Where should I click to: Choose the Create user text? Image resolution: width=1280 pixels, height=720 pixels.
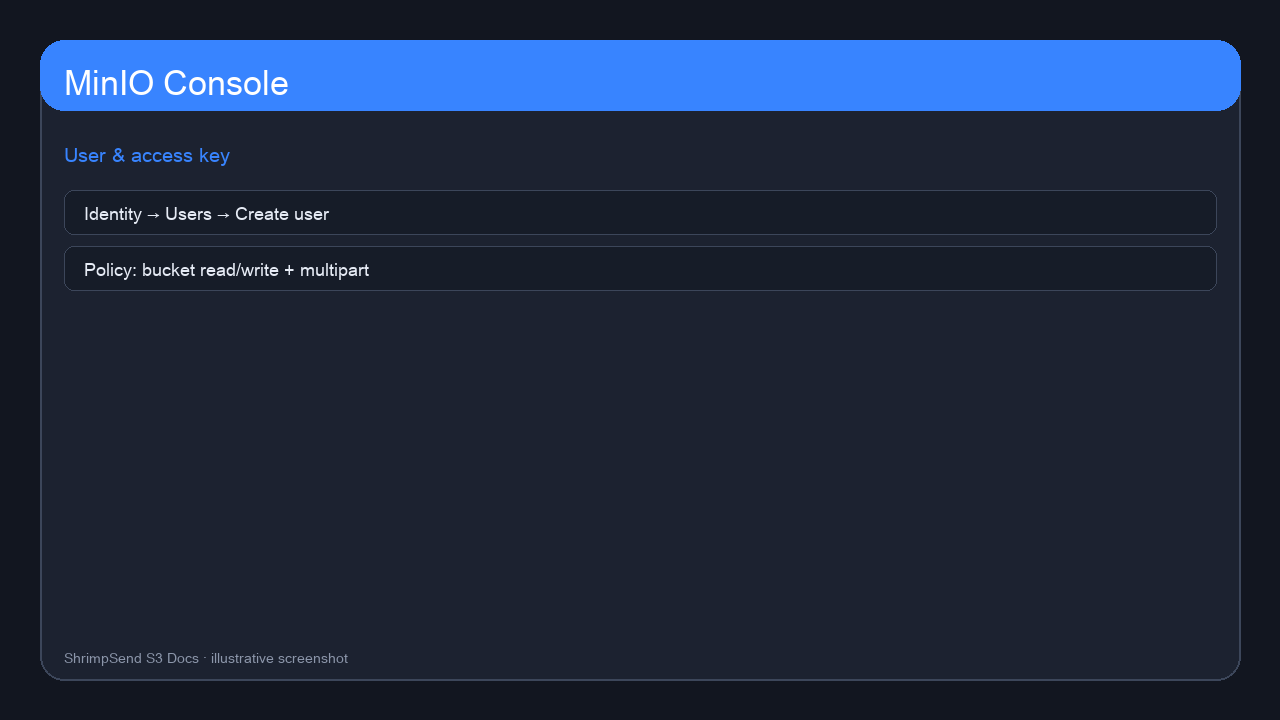tap(282, 214)
